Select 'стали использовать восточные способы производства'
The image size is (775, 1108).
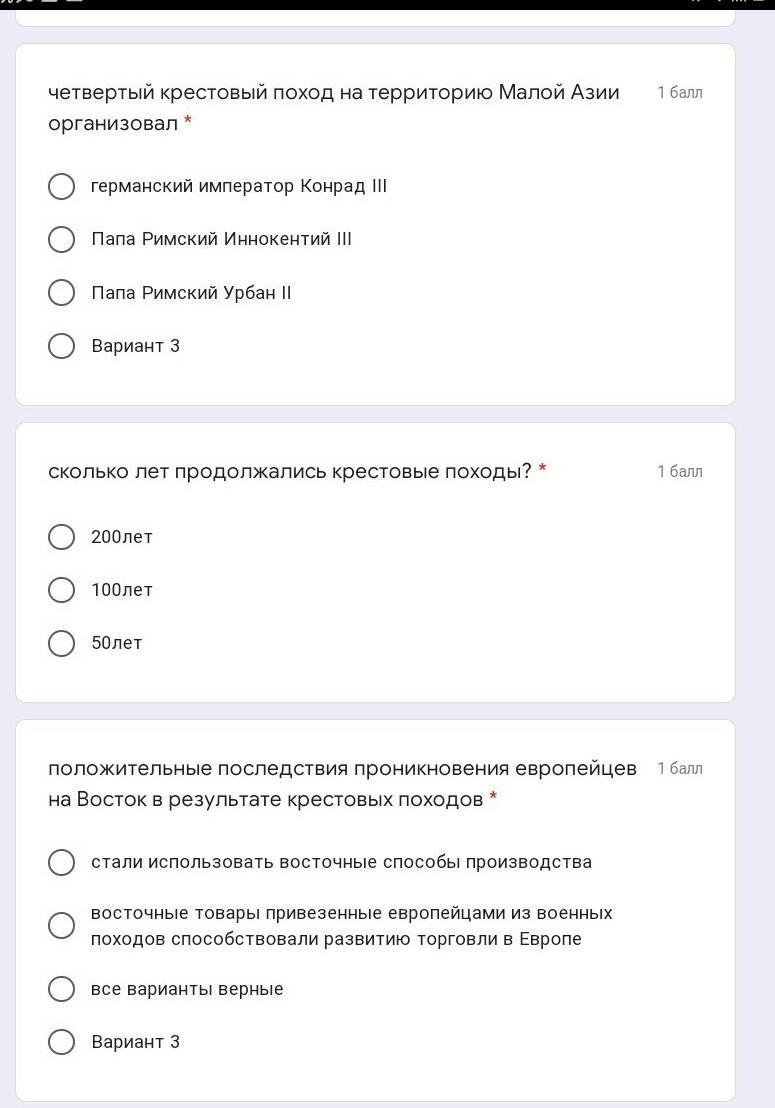pyautogui.click(x=61, y=862)
